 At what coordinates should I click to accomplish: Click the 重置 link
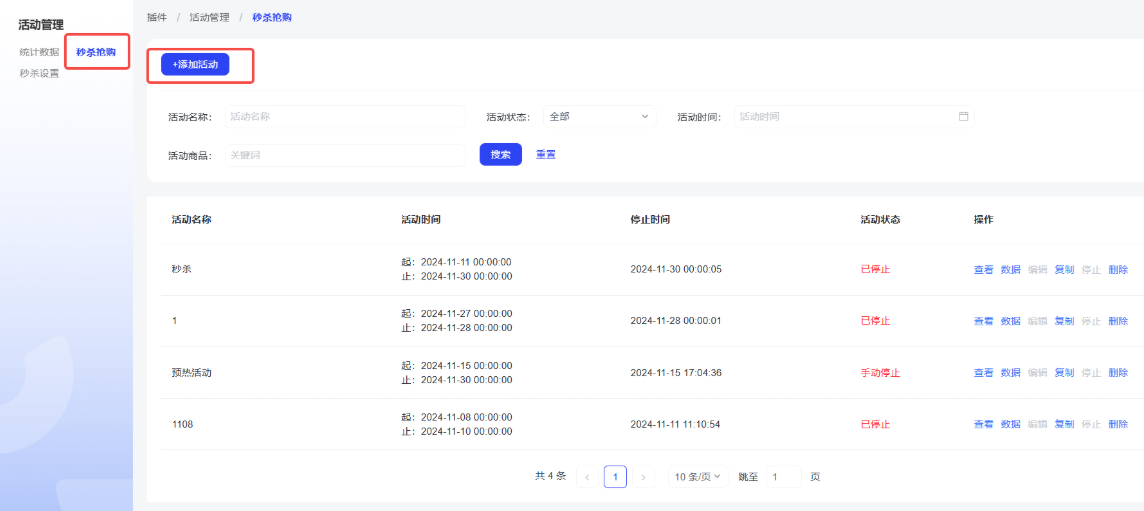click(x=546, y=155)
